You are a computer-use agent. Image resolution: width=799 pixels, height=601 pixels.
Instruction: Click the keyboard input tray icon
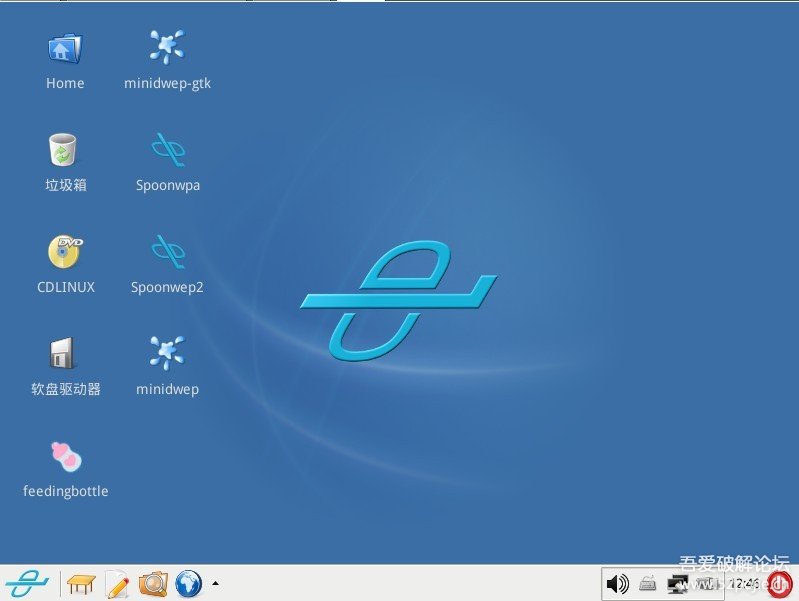(647, 584)
